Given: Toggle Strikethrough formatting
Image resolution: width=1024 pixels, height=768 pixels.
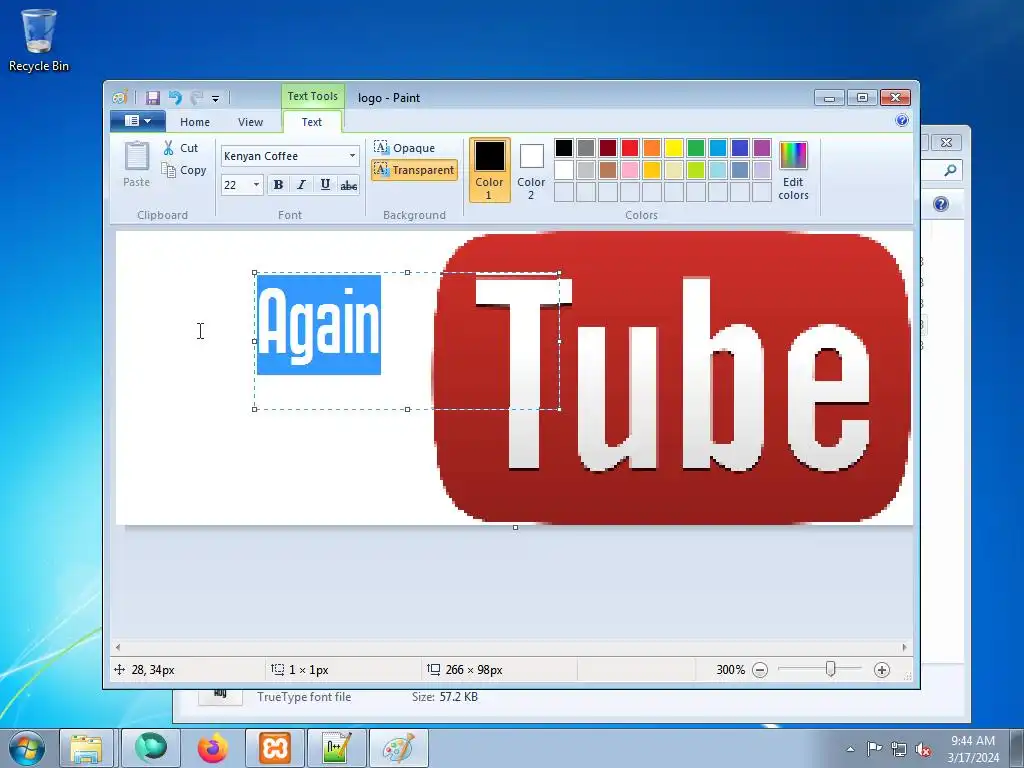Looking at the screenshot, I should point(349,185).
